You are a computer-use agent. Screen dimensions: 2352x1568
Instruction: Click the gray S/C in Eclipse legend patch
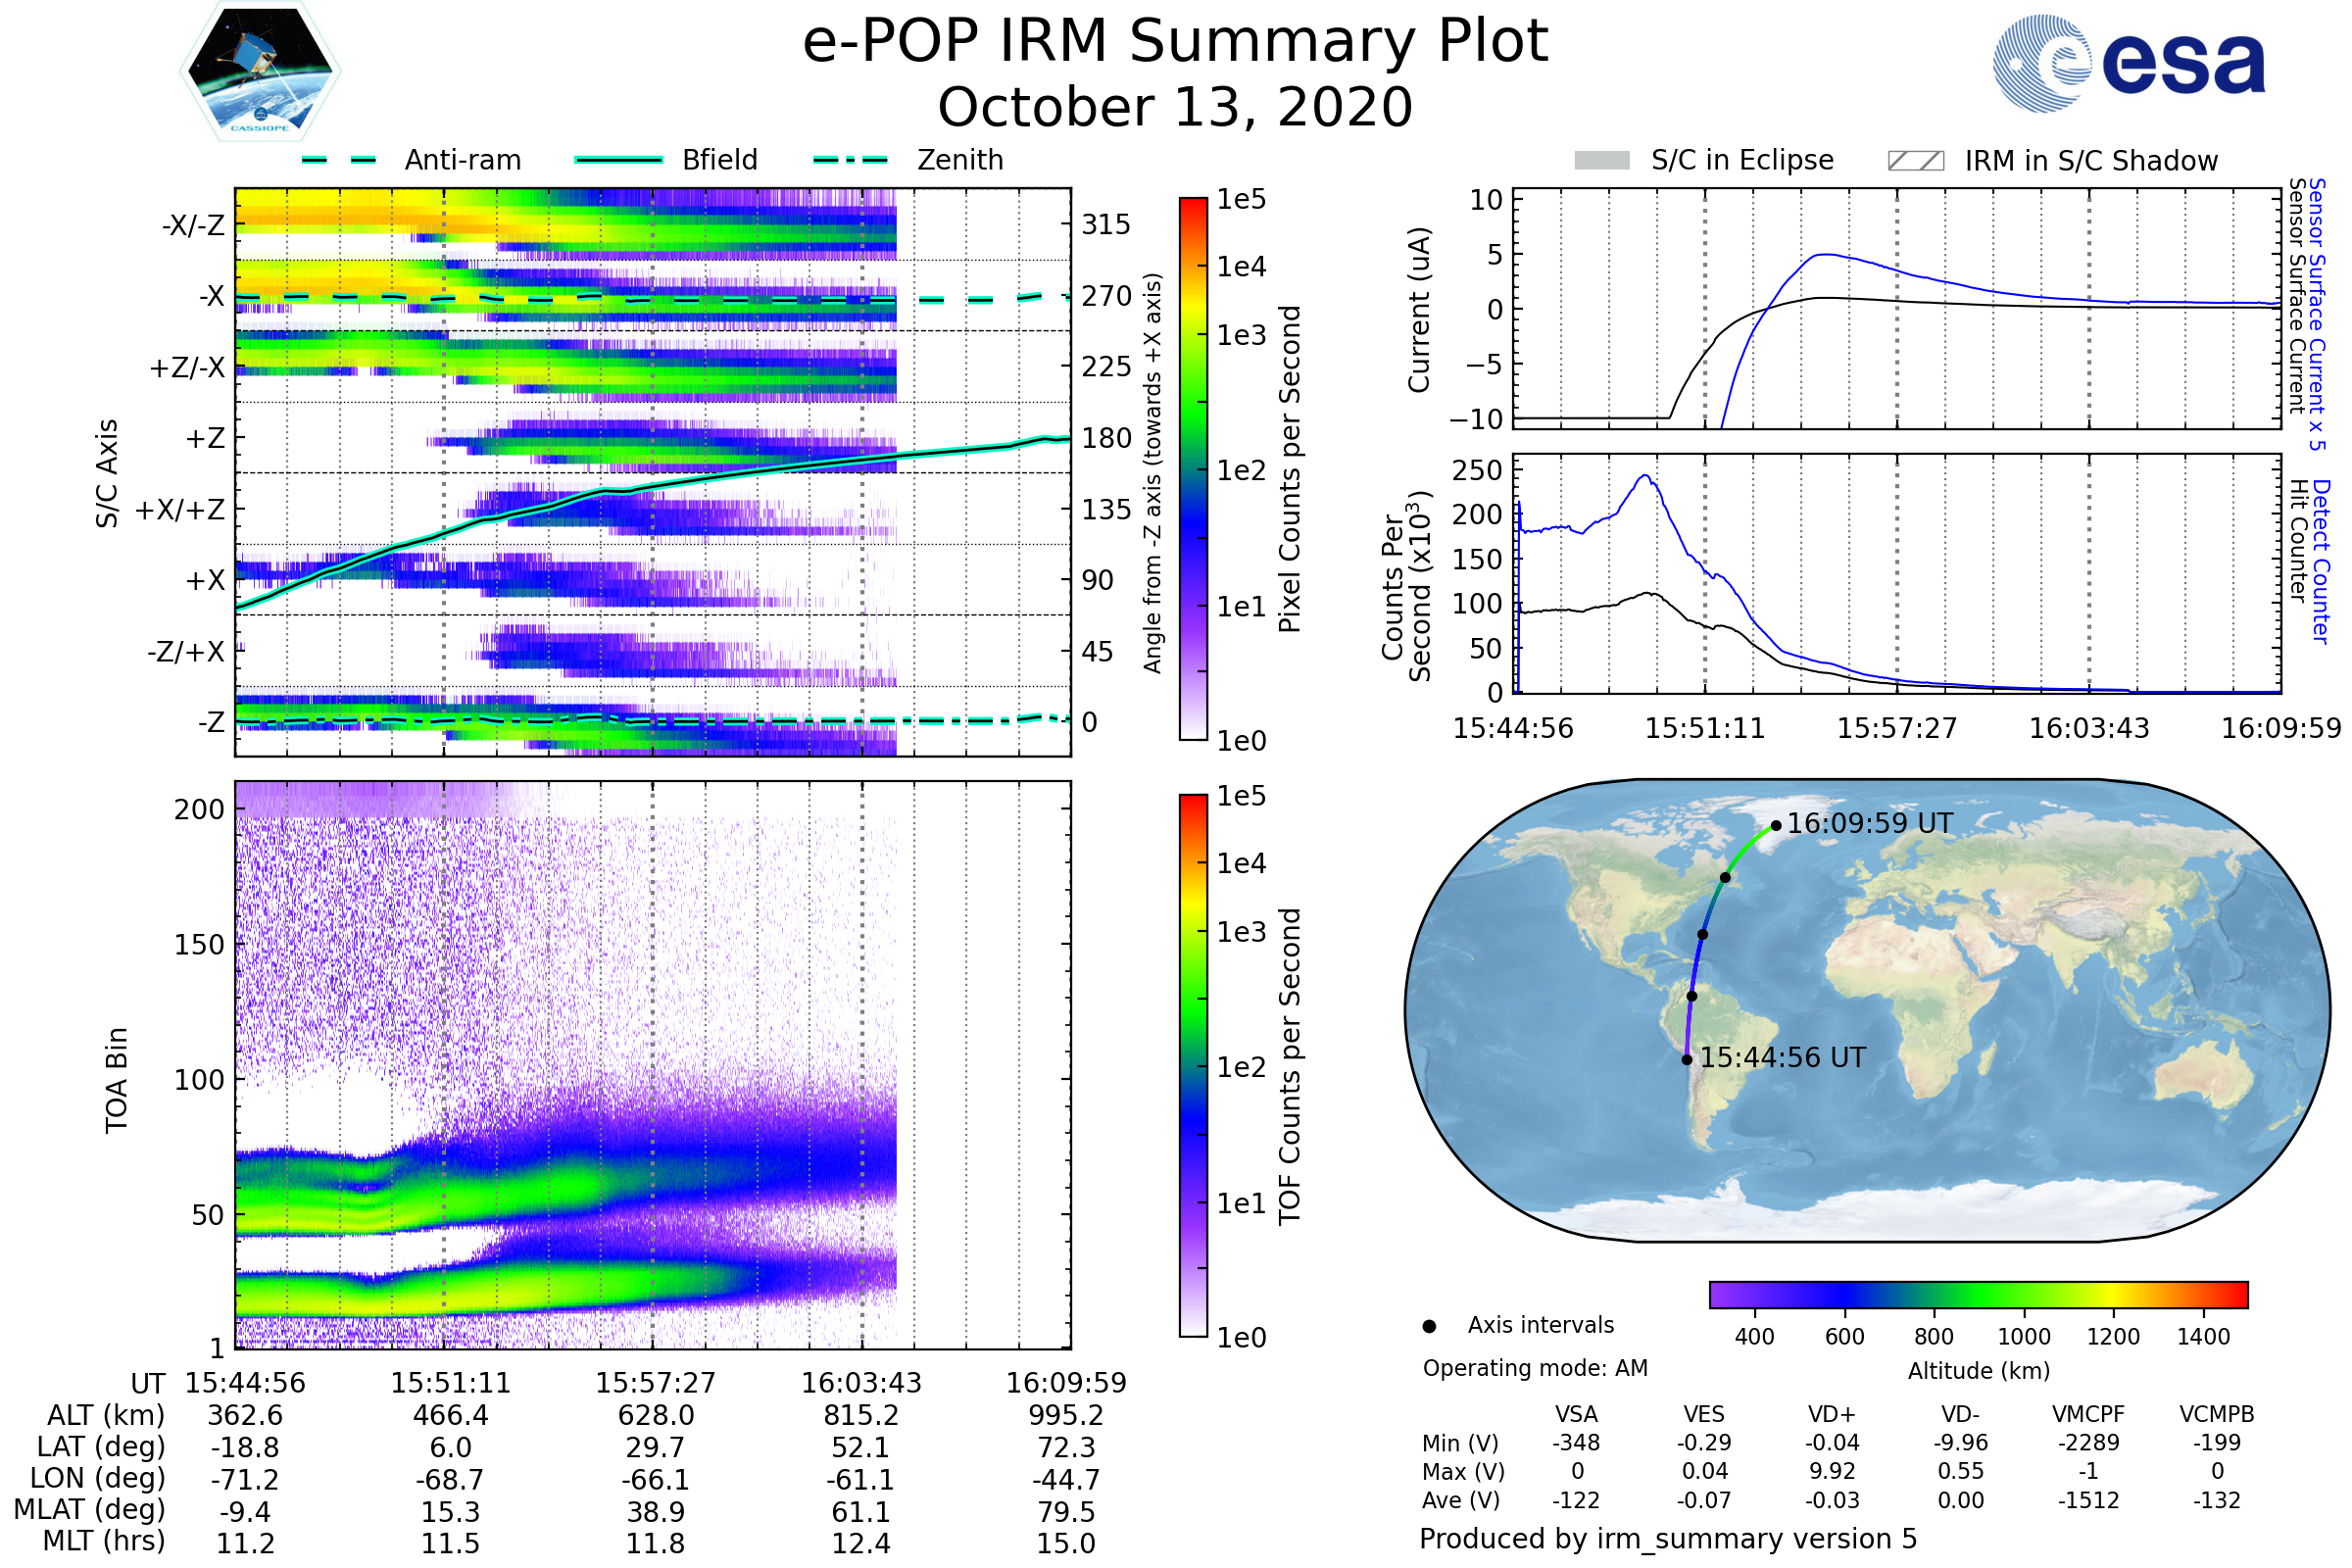click(x=1601, y=161)
